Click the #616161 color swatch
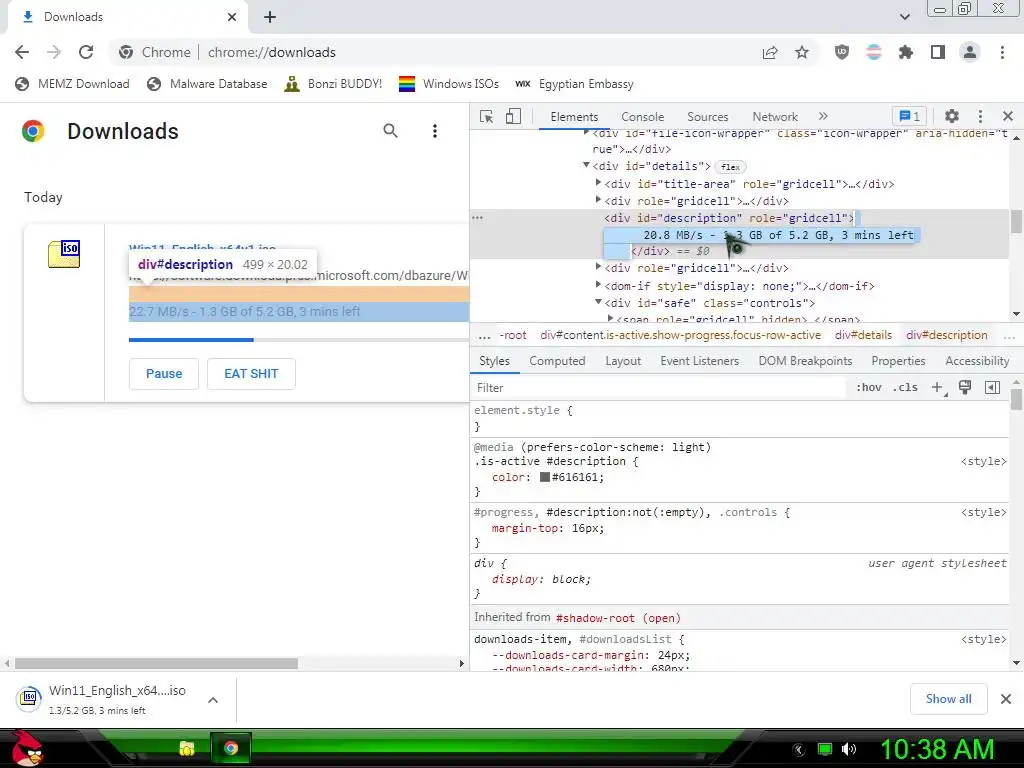The image size is (1024, 768). pos(545,477)
